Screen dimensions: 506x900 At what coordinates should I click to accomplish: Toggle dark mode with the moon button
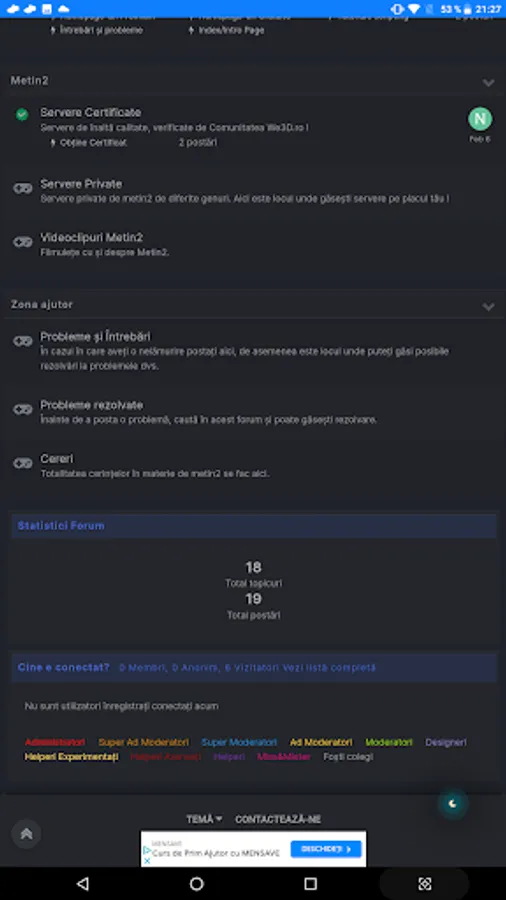[x=453, y=804]
